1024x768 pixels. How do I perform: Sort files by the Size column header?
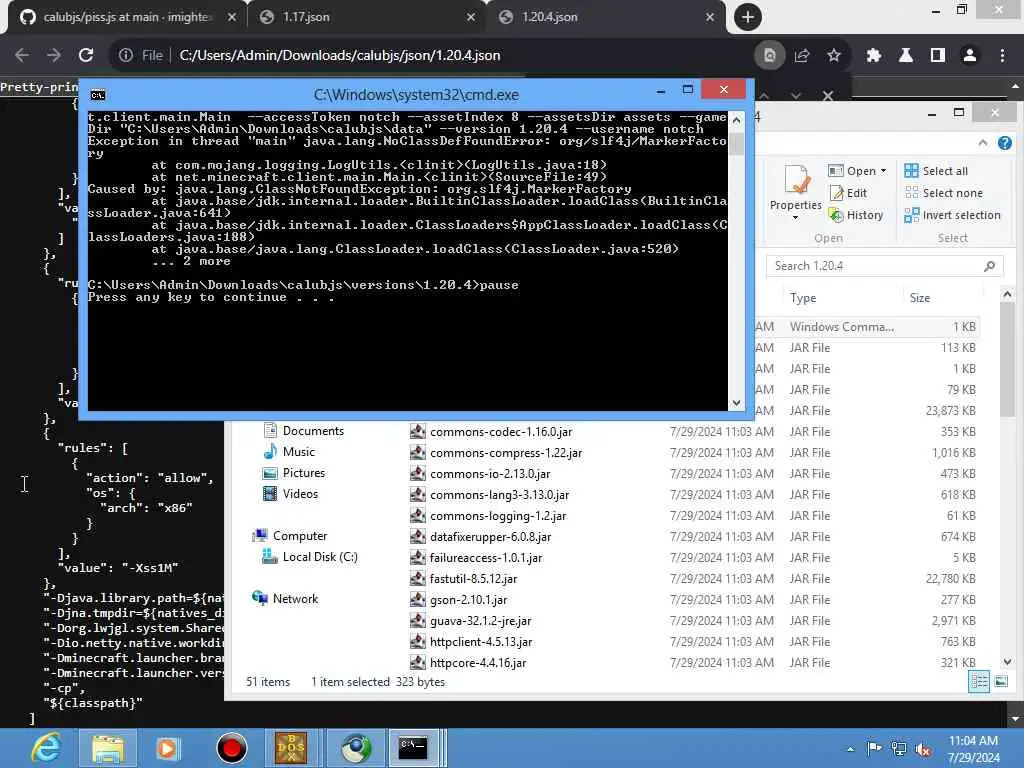click(942, 298)
